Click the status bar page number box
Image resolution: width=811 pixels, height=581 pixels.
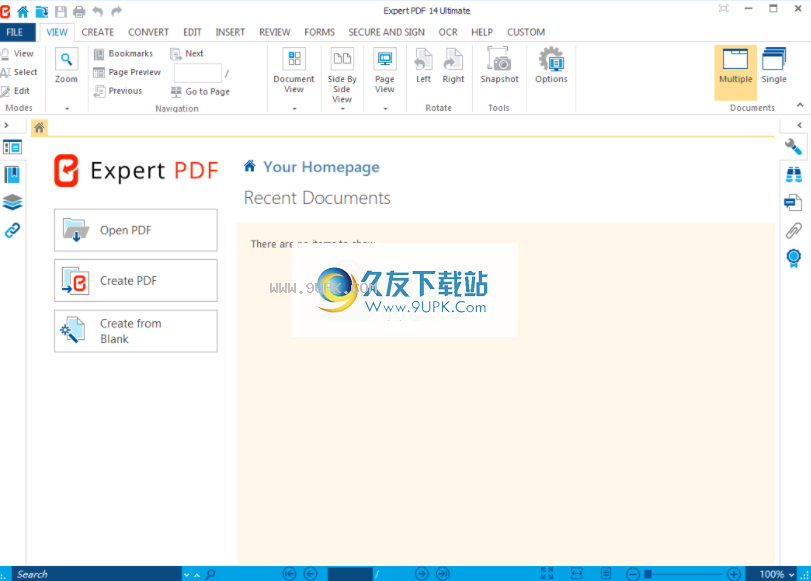[350, 574]
